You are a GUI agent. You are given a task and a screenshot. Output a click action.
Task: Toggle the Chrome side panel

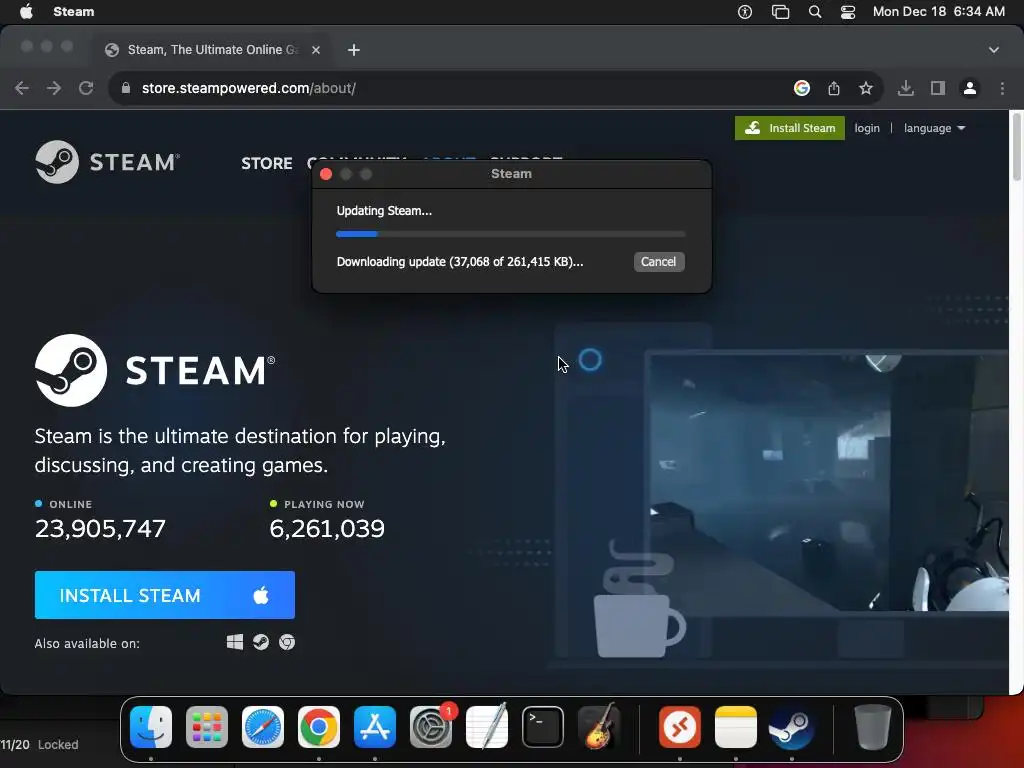point(938,88)
